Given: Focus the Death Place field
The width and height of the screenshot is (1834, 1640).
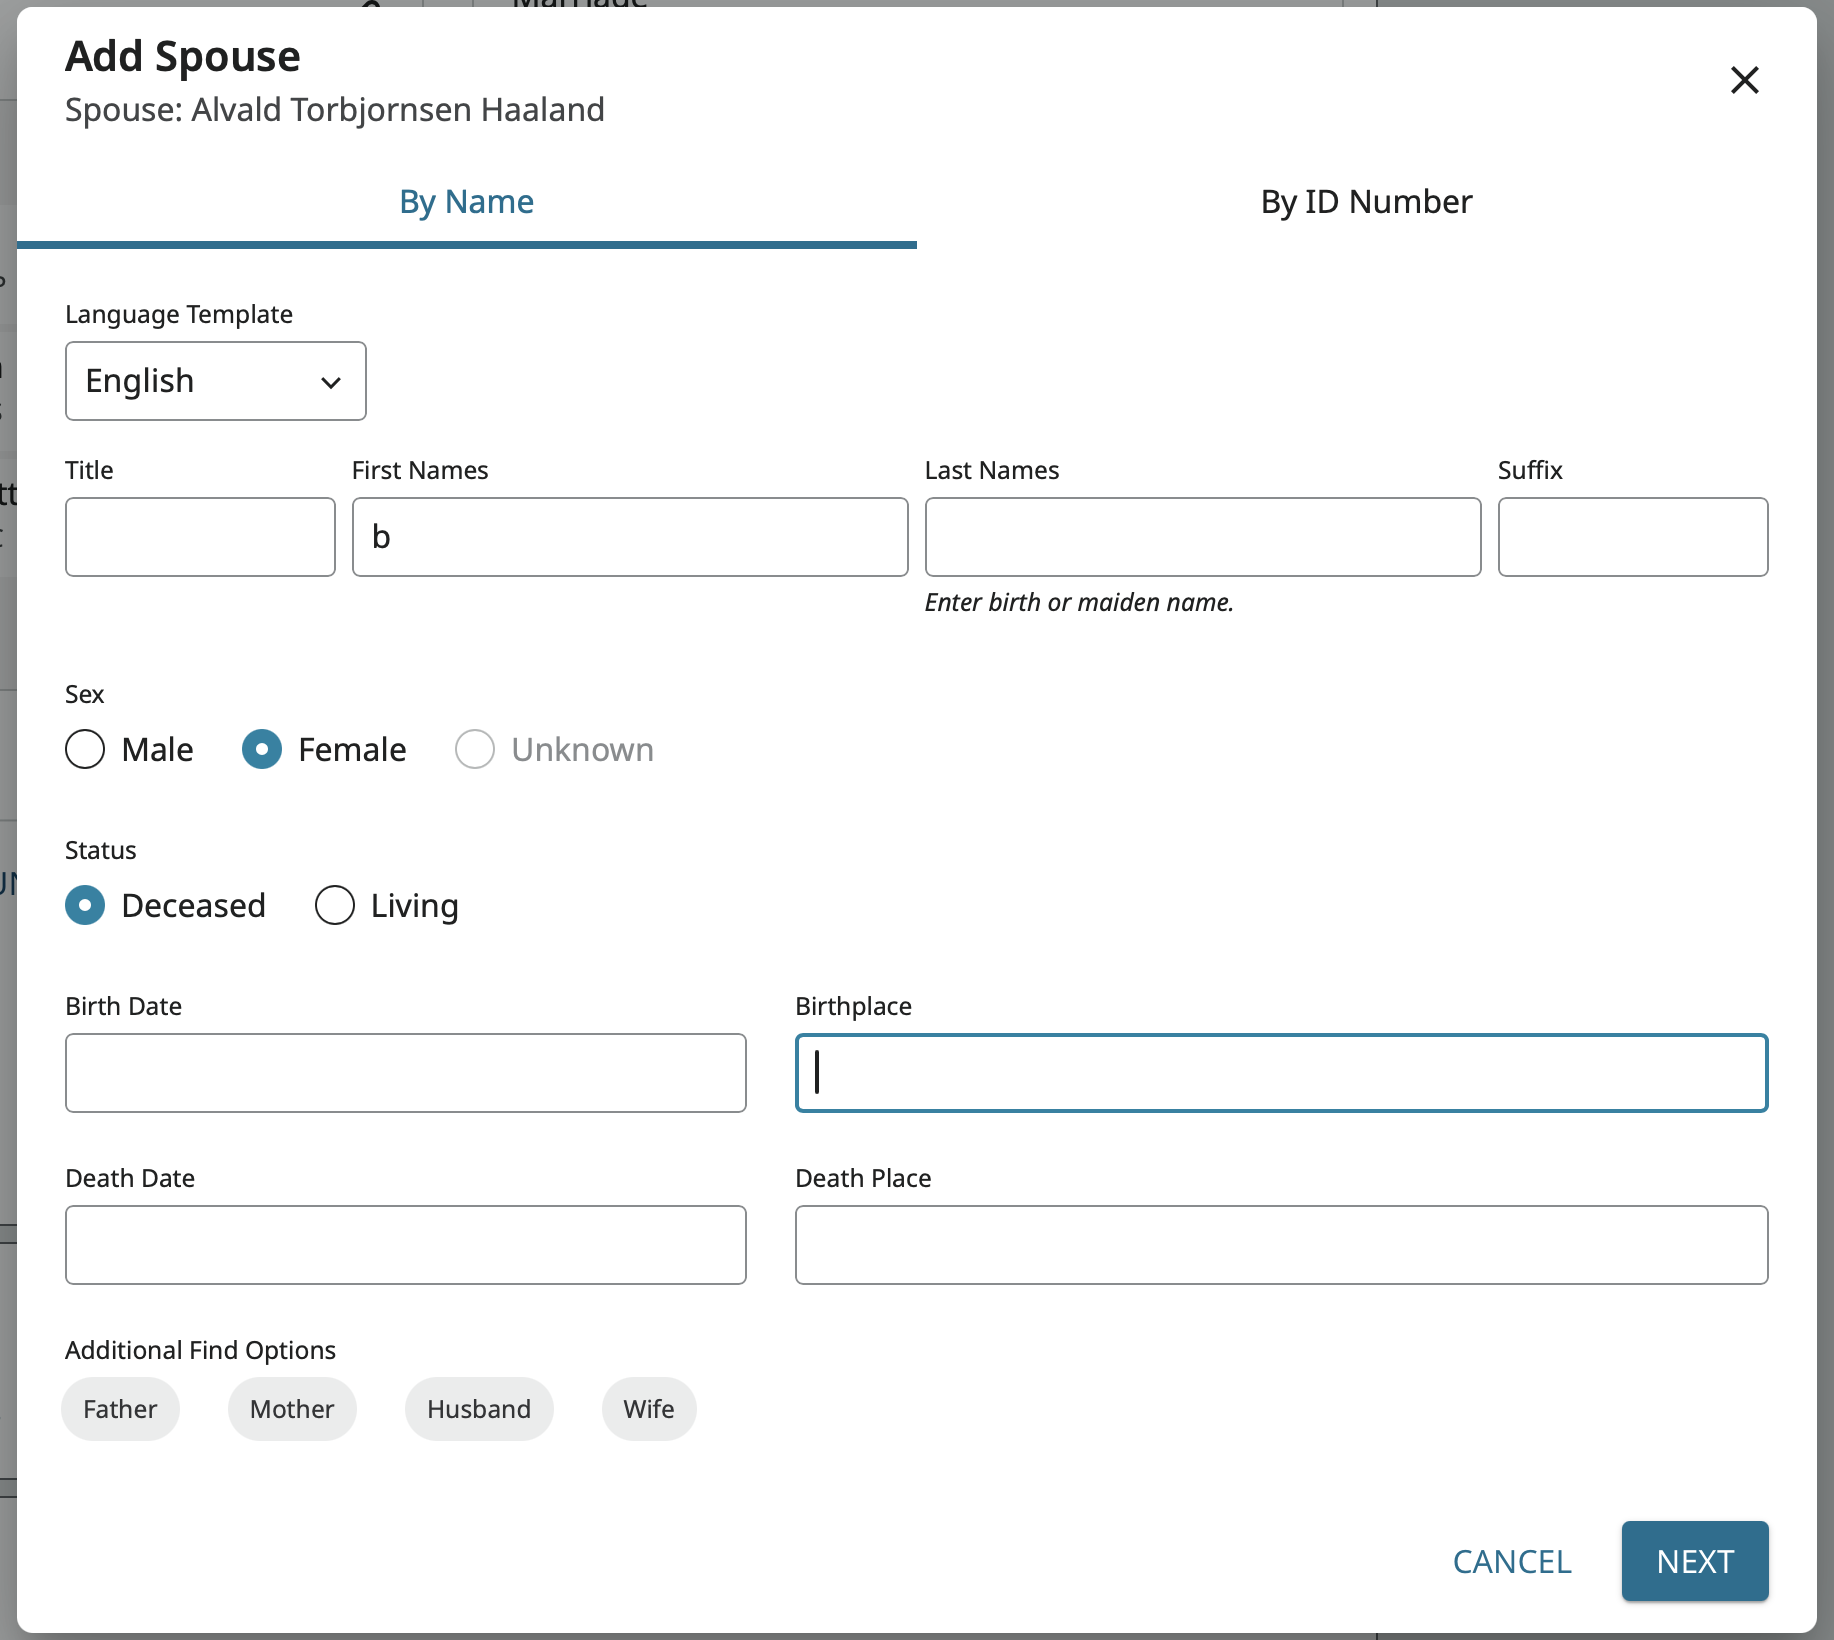Looking at the screenshot, I should click(1281, 1245).
